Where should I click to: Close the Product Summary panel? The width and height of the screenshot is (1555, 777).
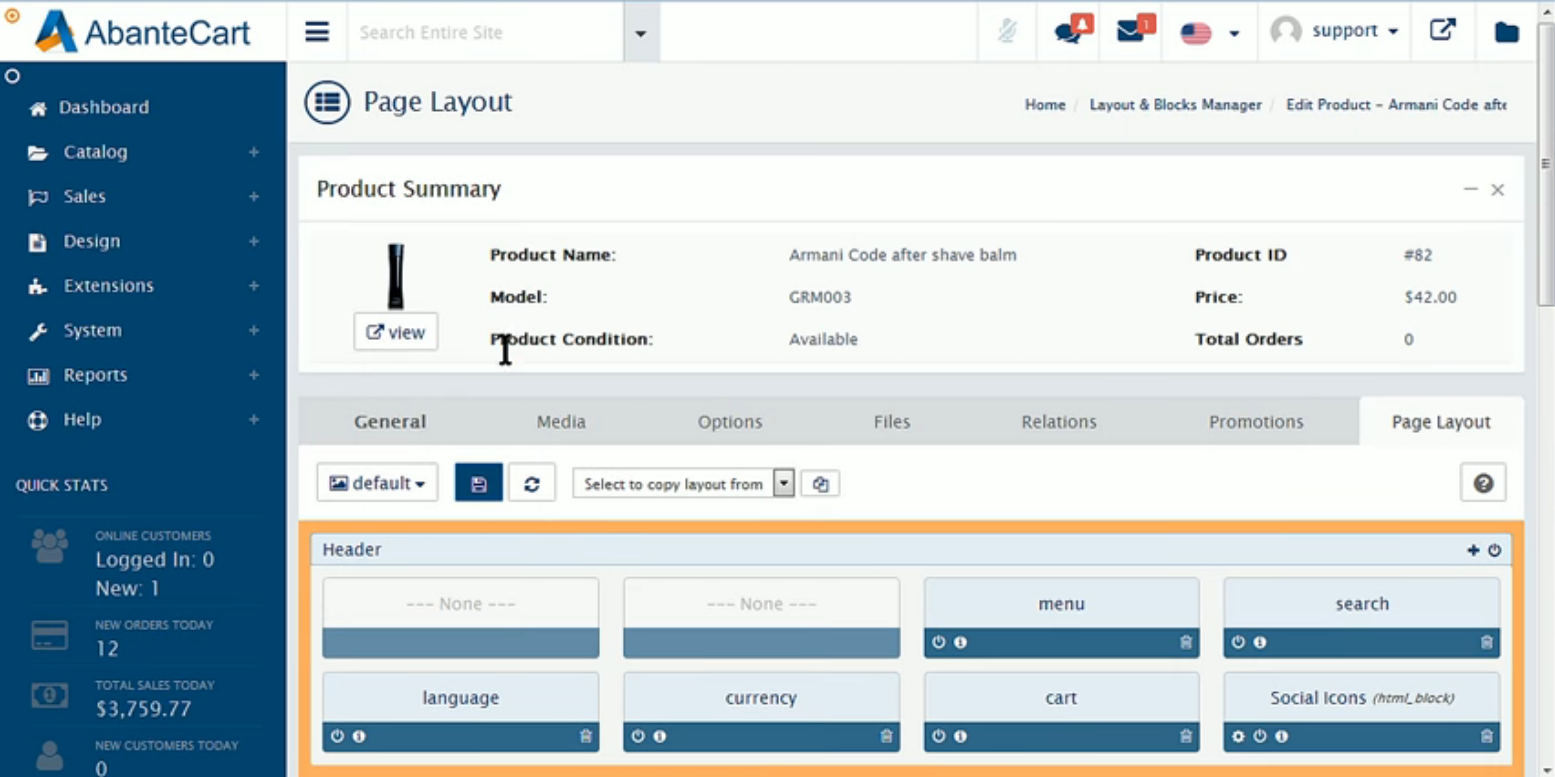(1497, 190)
